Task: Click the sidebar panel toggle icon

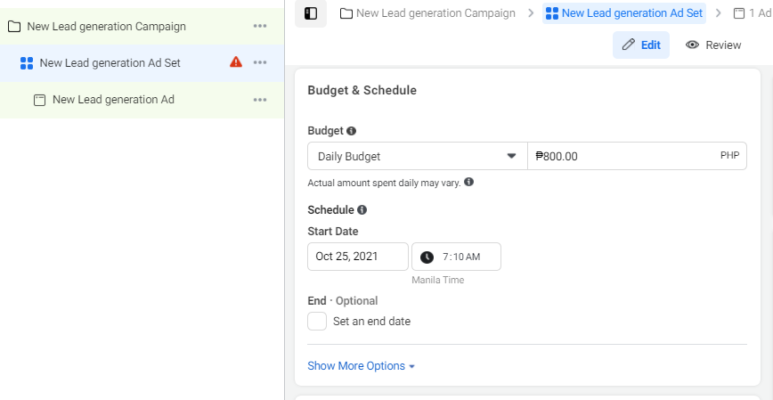Action: (311, 13)
